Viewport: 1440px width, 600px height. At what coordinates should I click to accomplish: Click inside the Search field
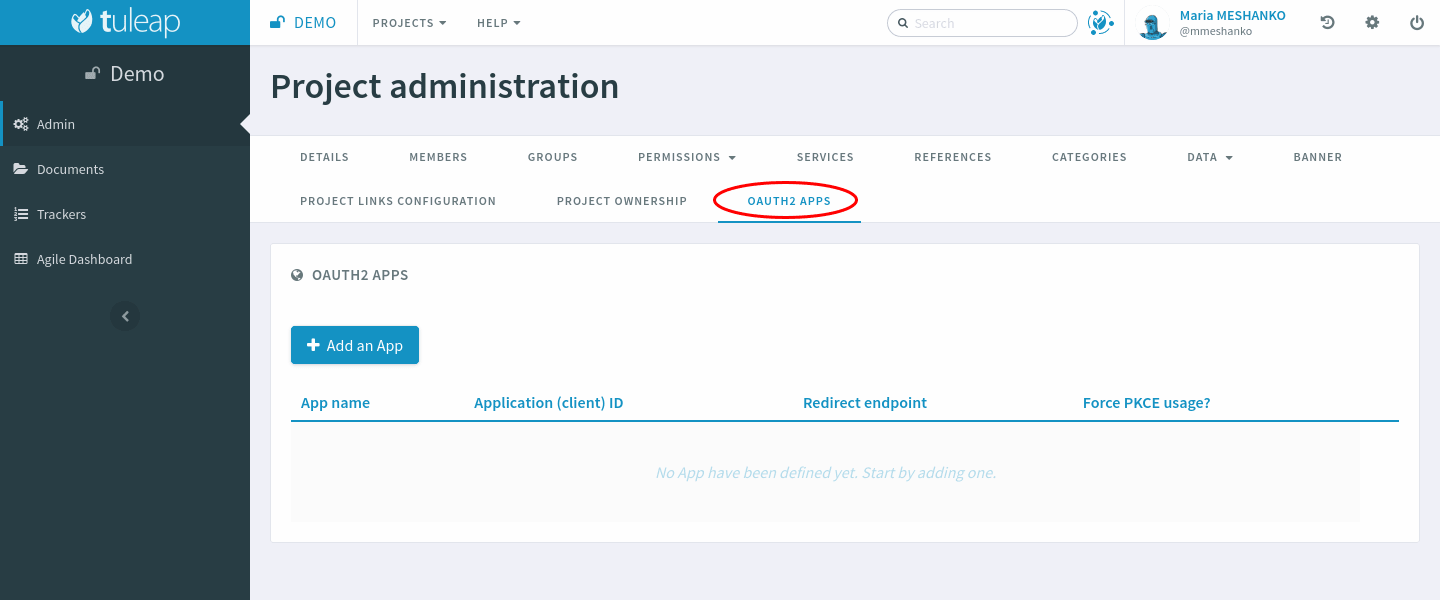[982, 22]
